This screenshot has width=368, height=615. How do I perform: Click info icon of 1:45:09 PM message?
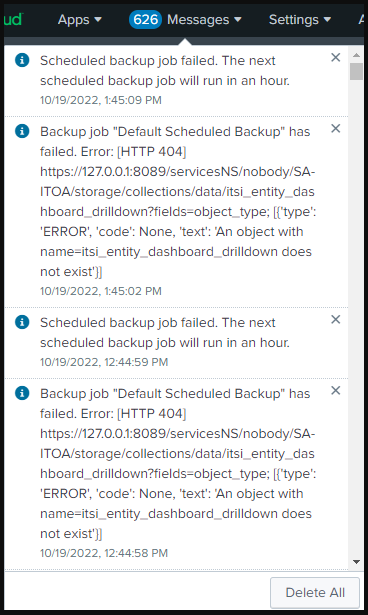pyautogui.click(x=22, y=60)
